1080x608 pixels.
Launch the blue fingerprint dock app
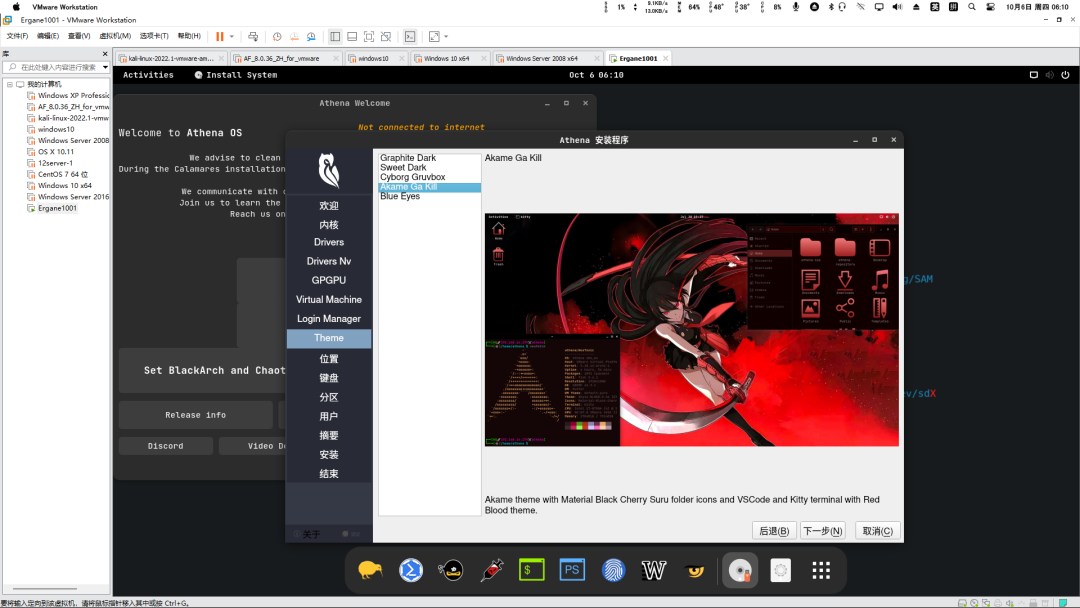tap(613, 570)
